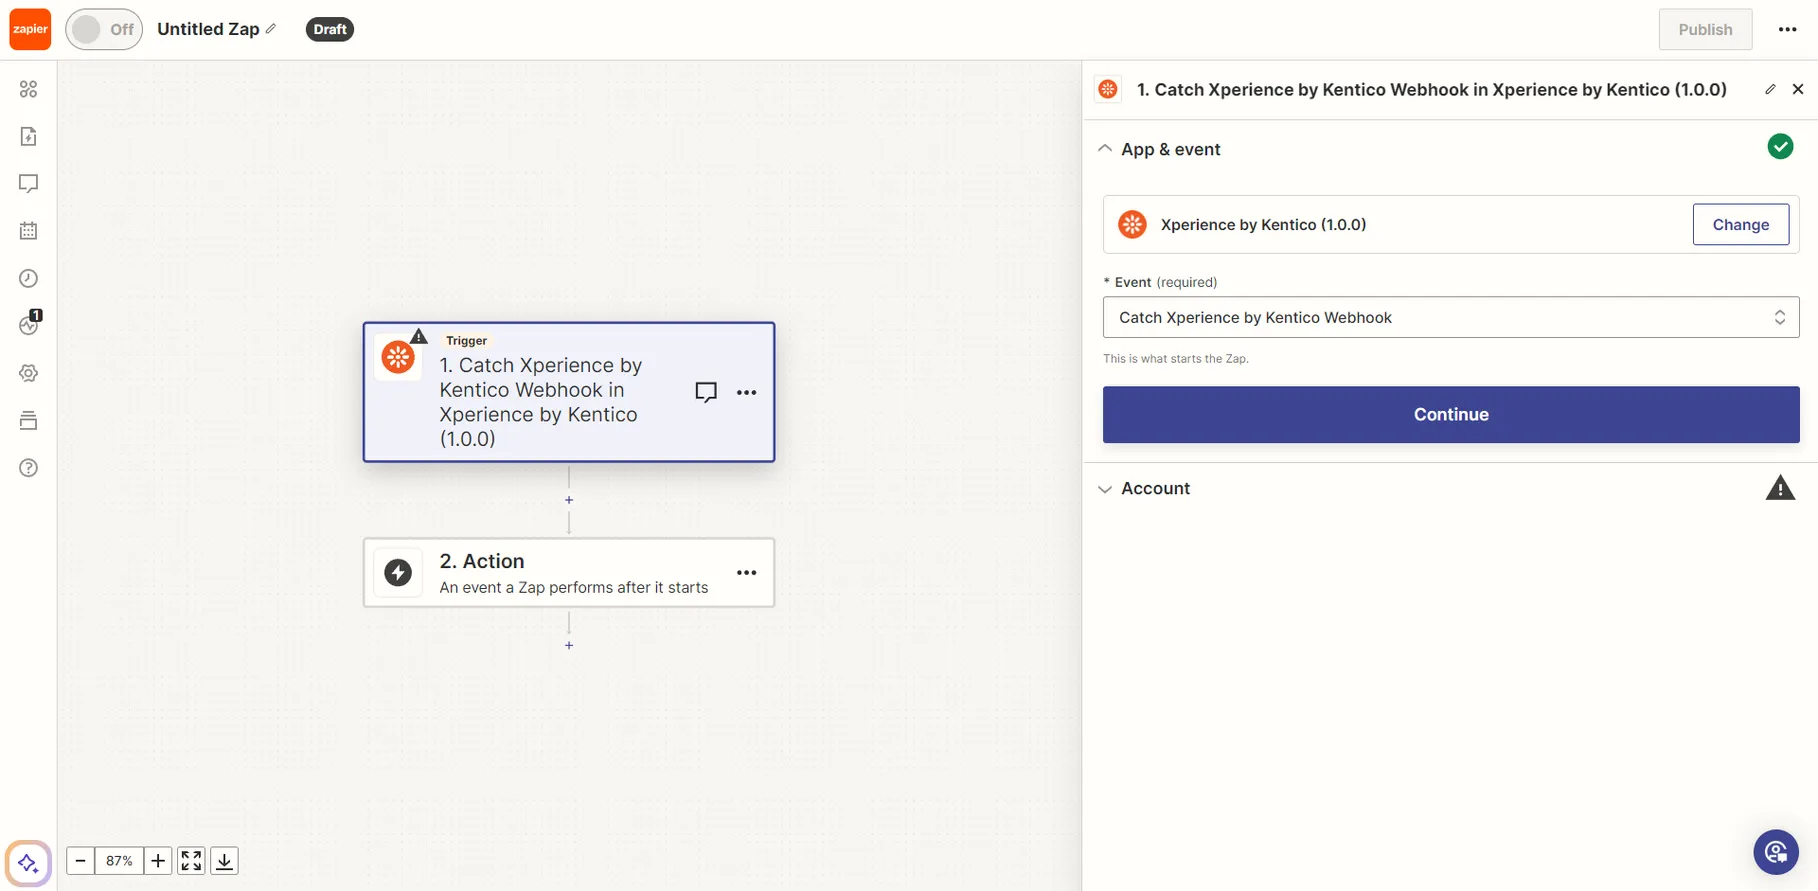Click the 'Untitled Zap' title text
The image size is (1818, 891).
208,29
